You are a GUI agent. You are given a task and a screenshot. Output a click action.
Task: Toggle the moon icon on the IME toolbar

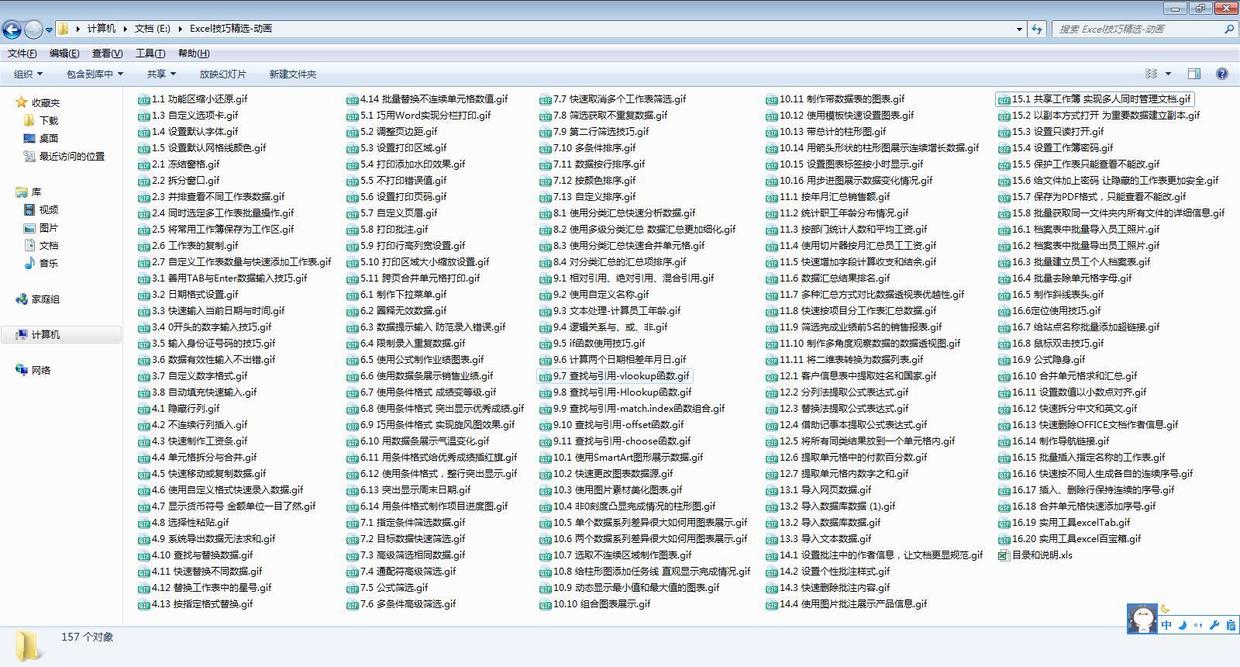[x=1182, y=625]
